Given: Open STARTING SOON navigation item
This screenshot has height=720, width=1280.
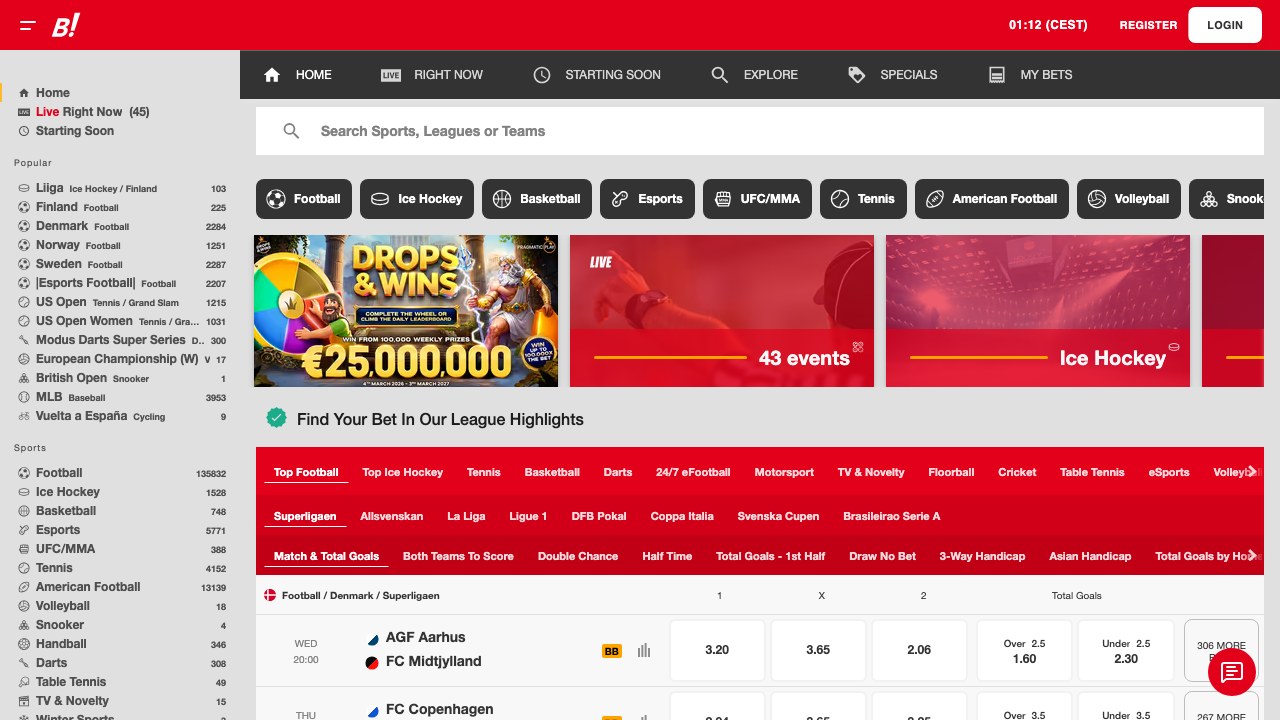Looking at the screenshot, I should pos(597,75).
